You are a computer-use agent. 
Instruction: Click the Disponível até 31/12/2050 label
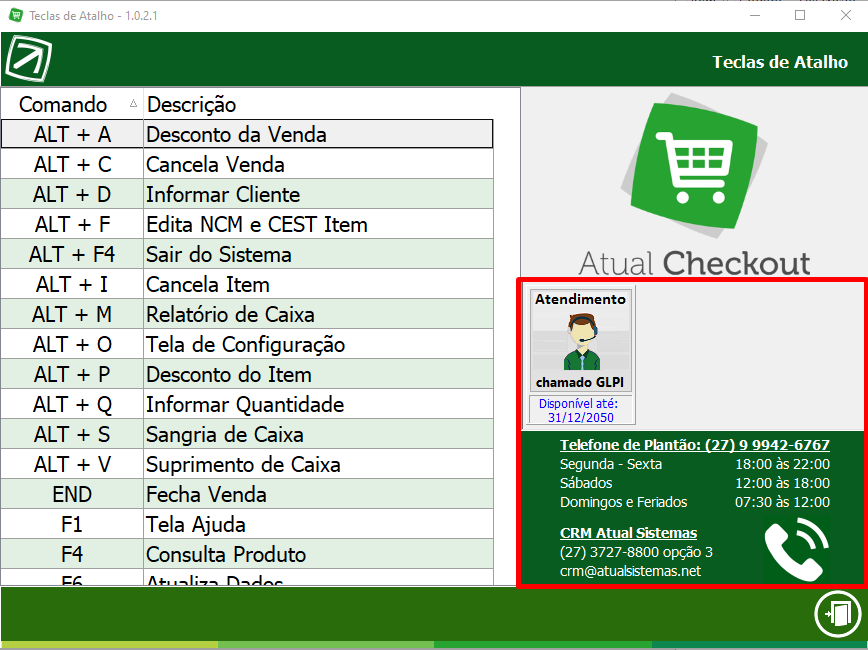(580, 410)
